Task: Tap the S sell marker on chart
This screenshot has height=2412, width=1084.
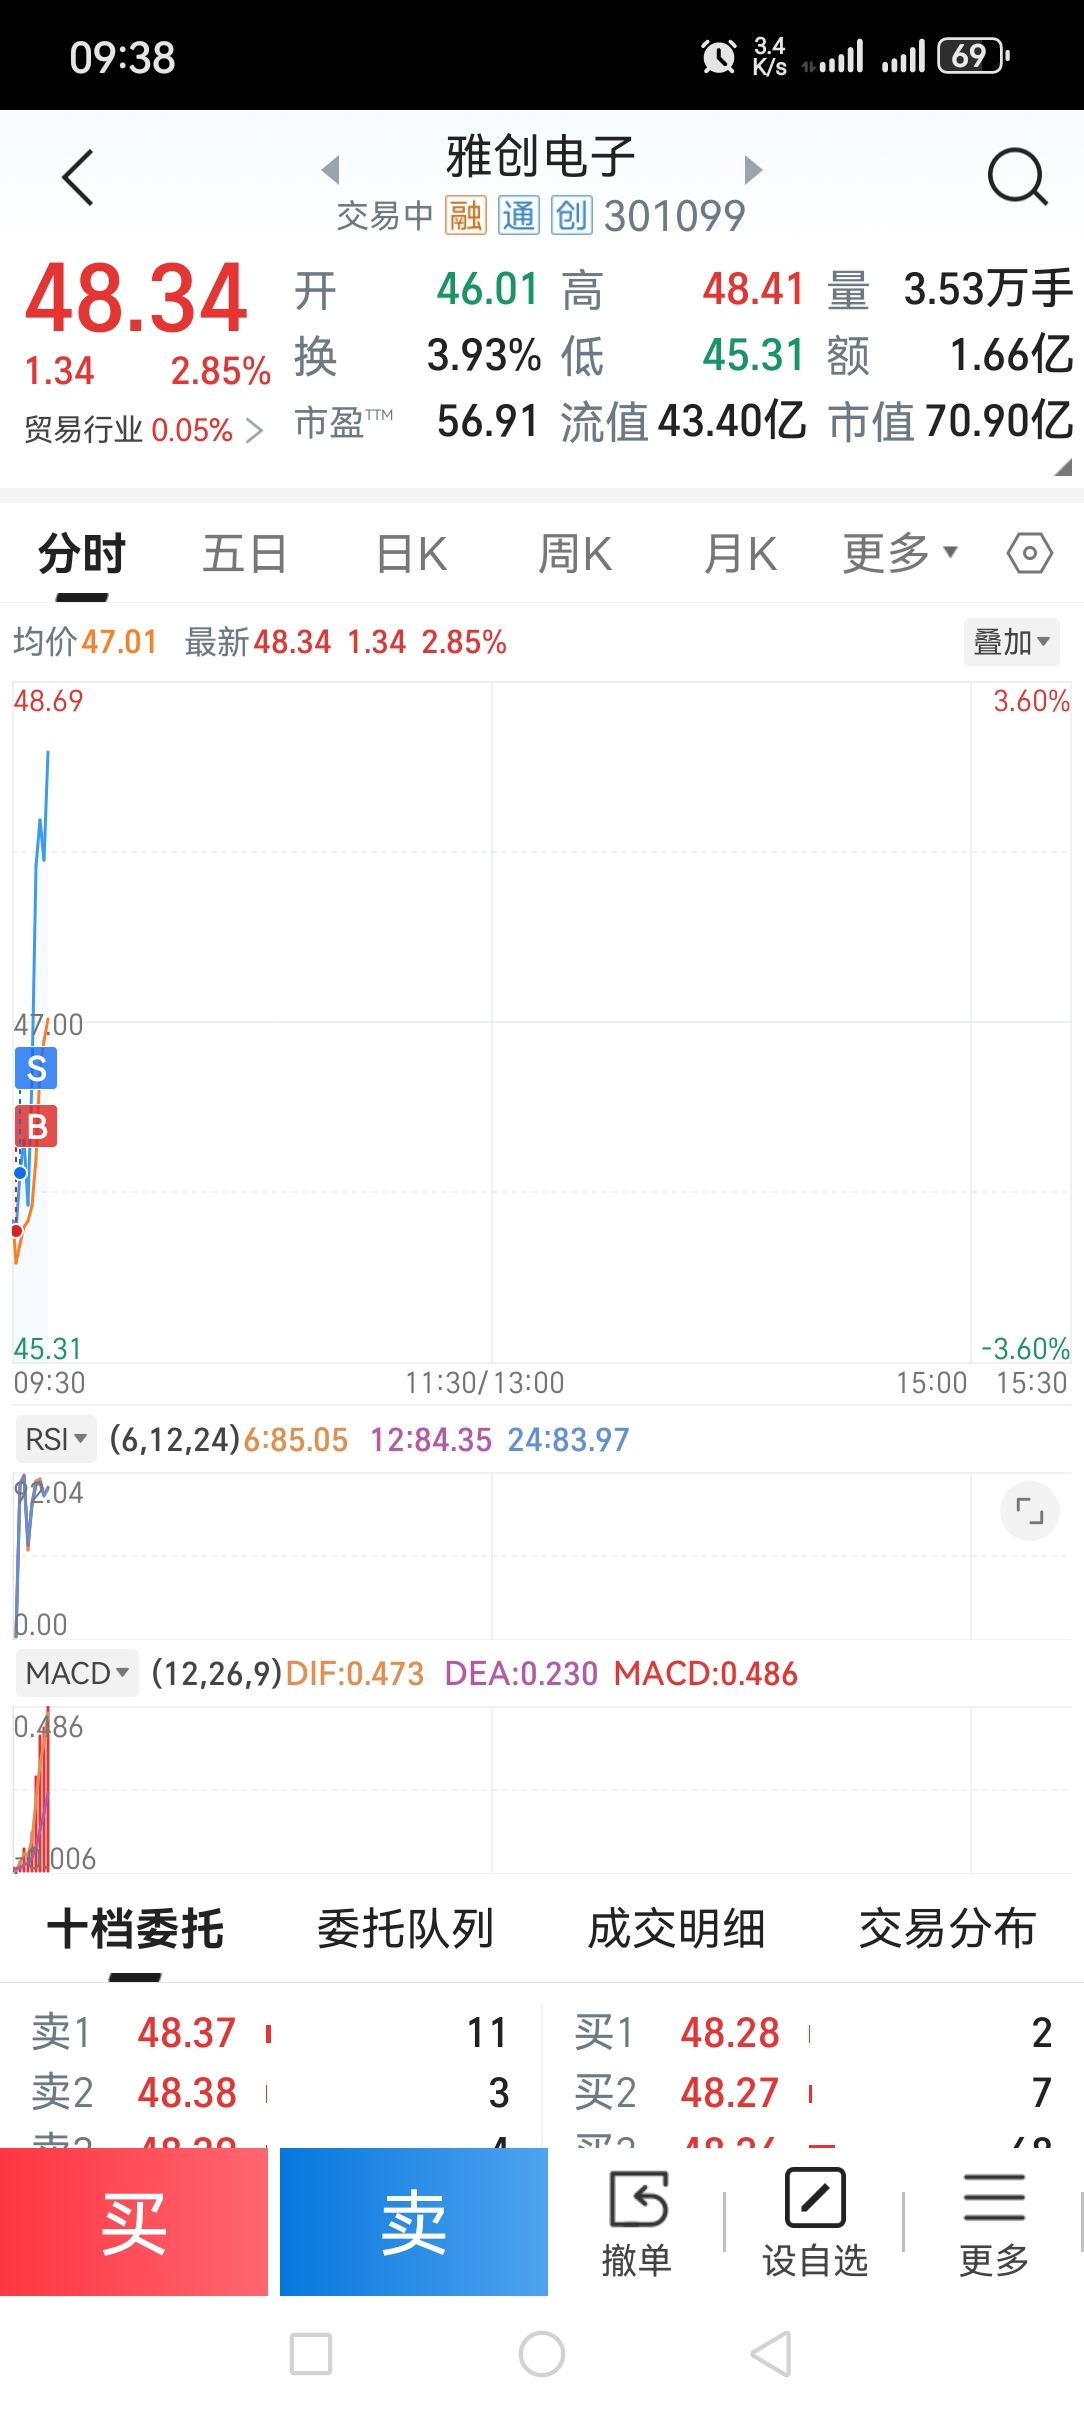Action: point(36,1068)
